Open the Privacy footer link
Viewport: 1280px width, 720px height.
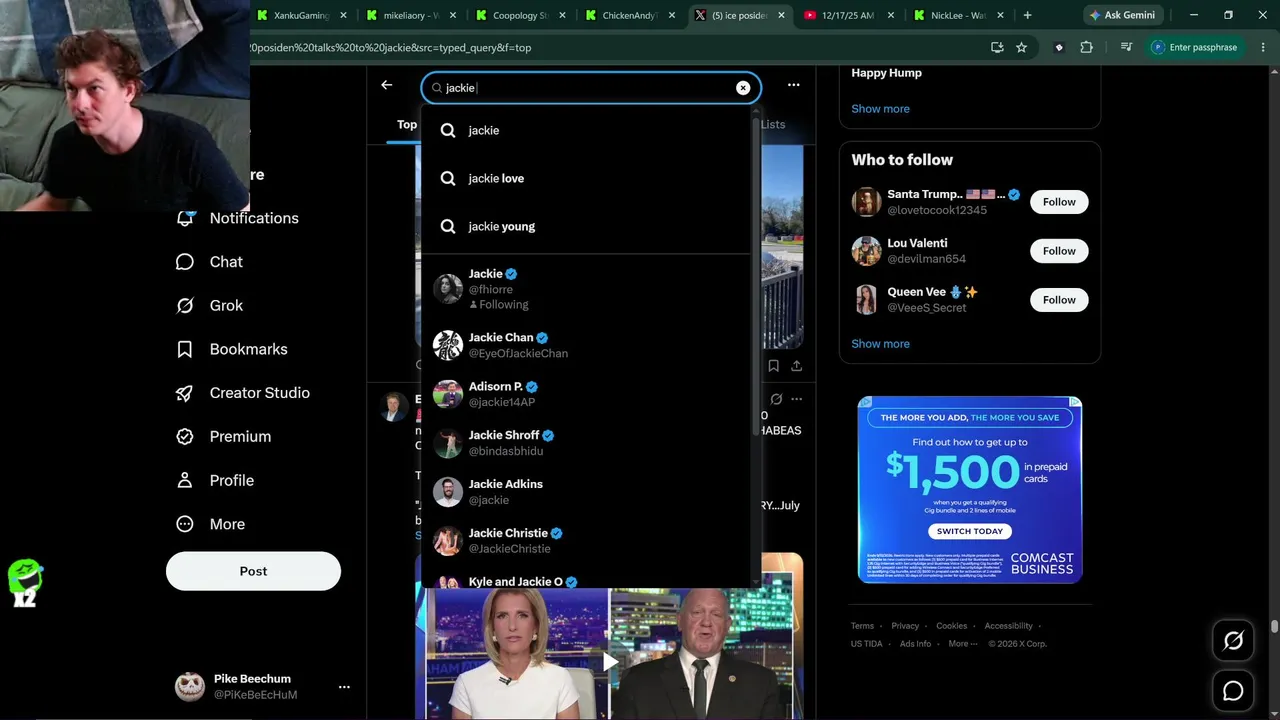tap(905, 626)
